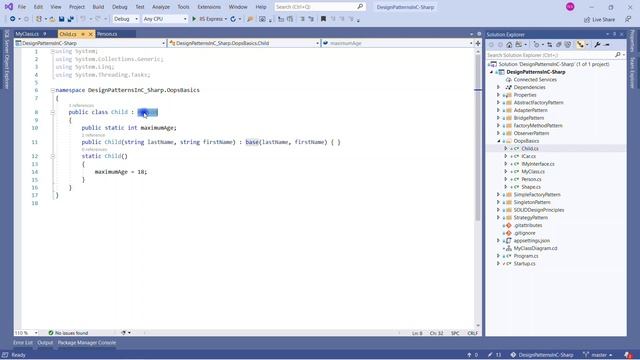
Task: Open Properties wrench icon in Solution Explorer
Action: (x=597, y=45)
